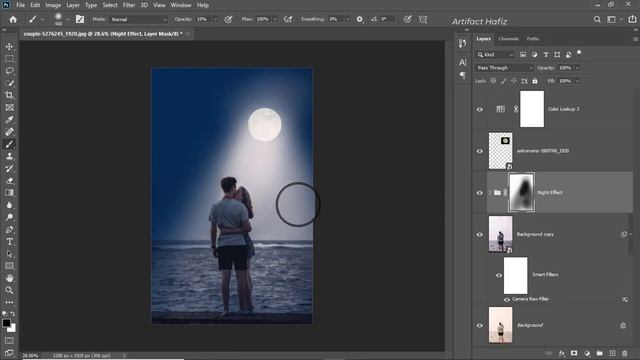Open the brush preset picker arrow
Screen dimensions: 640x360
click(67, 19)
